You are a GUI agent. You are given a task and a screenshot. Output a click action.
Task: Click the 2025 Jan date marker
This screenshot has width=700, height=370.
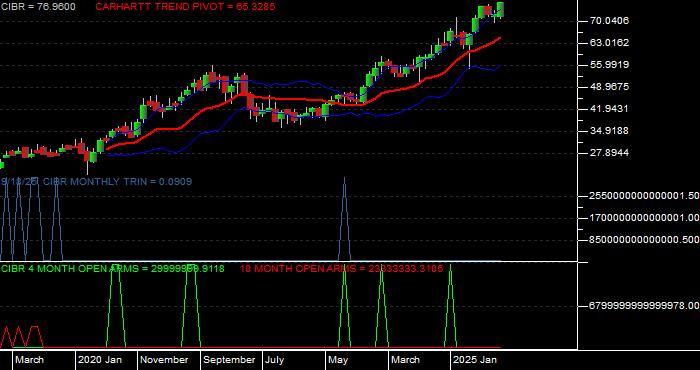point(475,360)
